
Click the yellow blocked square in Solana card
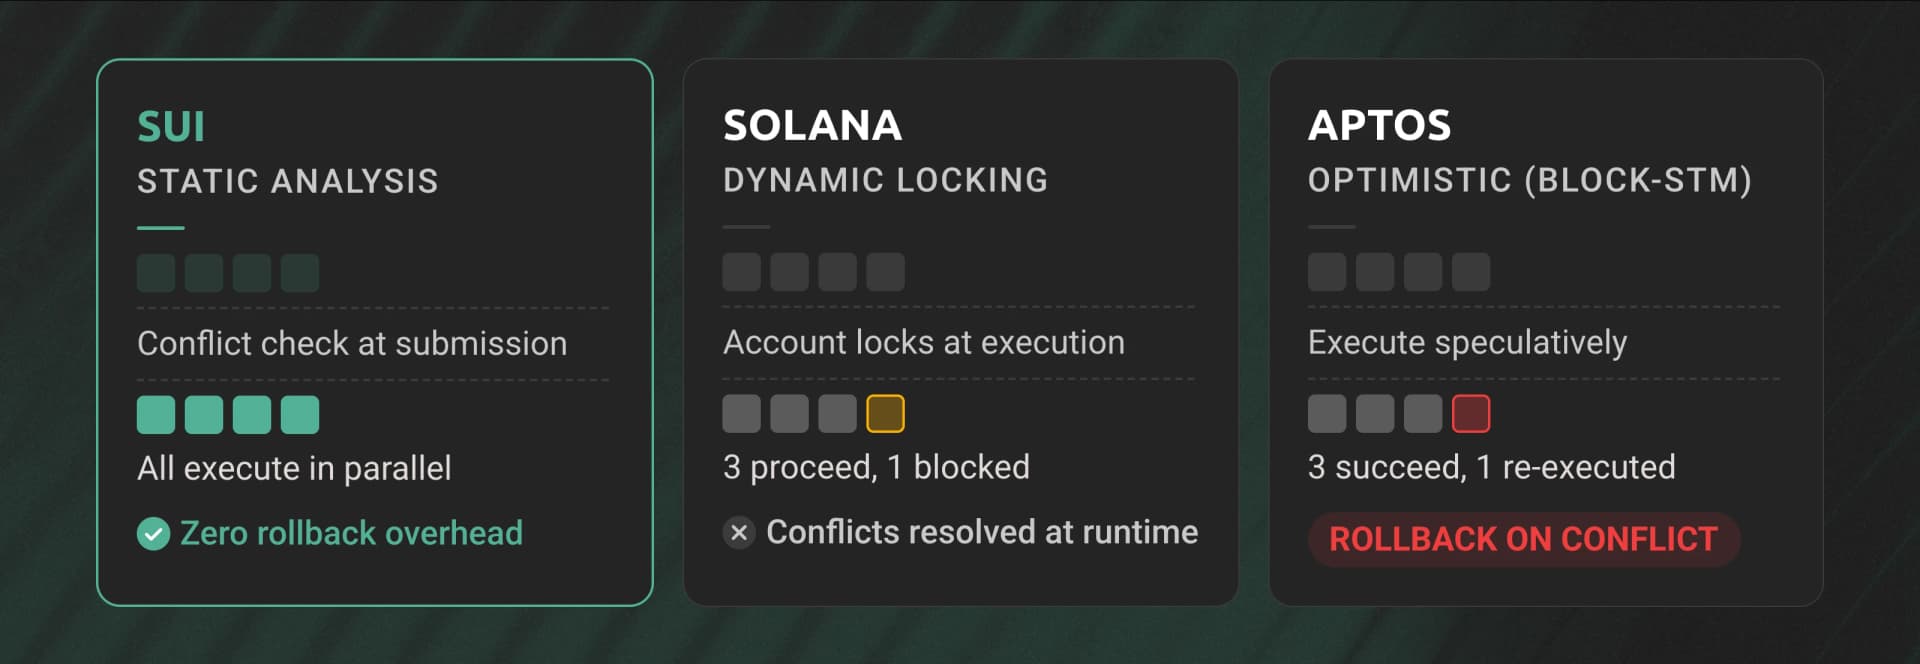[885, 414]
